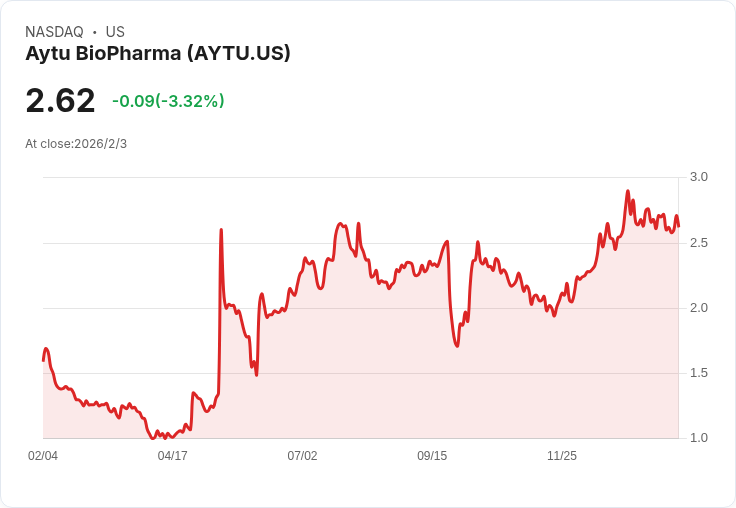The image size is (736, 508).
Task: Click the 1.5 y-axis label
Action: point(699,373)
